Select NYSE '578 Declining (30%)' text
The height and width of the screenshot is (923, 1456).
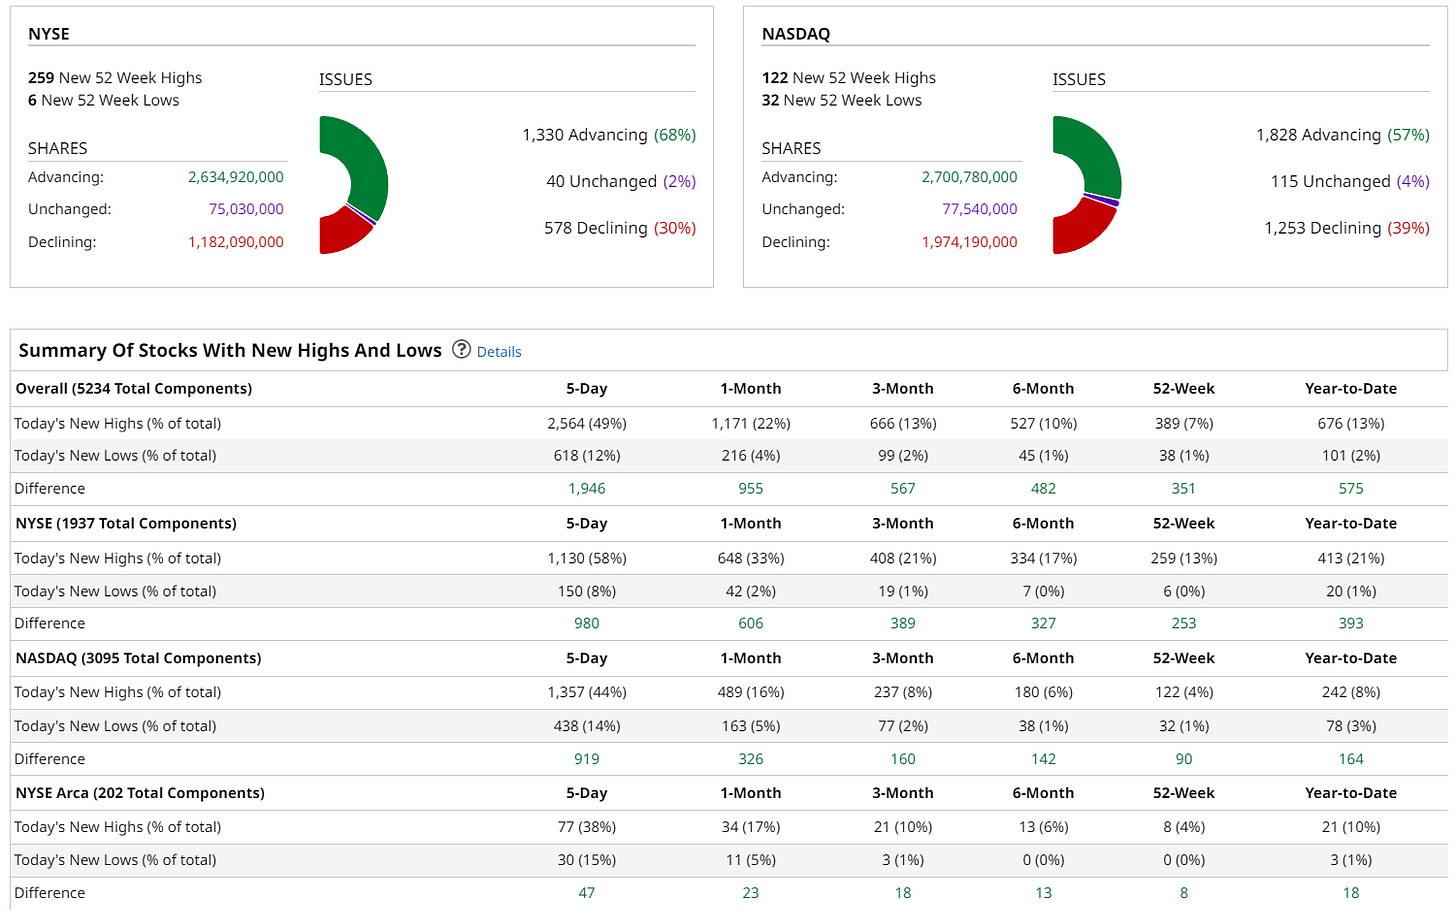click(620, 228)
